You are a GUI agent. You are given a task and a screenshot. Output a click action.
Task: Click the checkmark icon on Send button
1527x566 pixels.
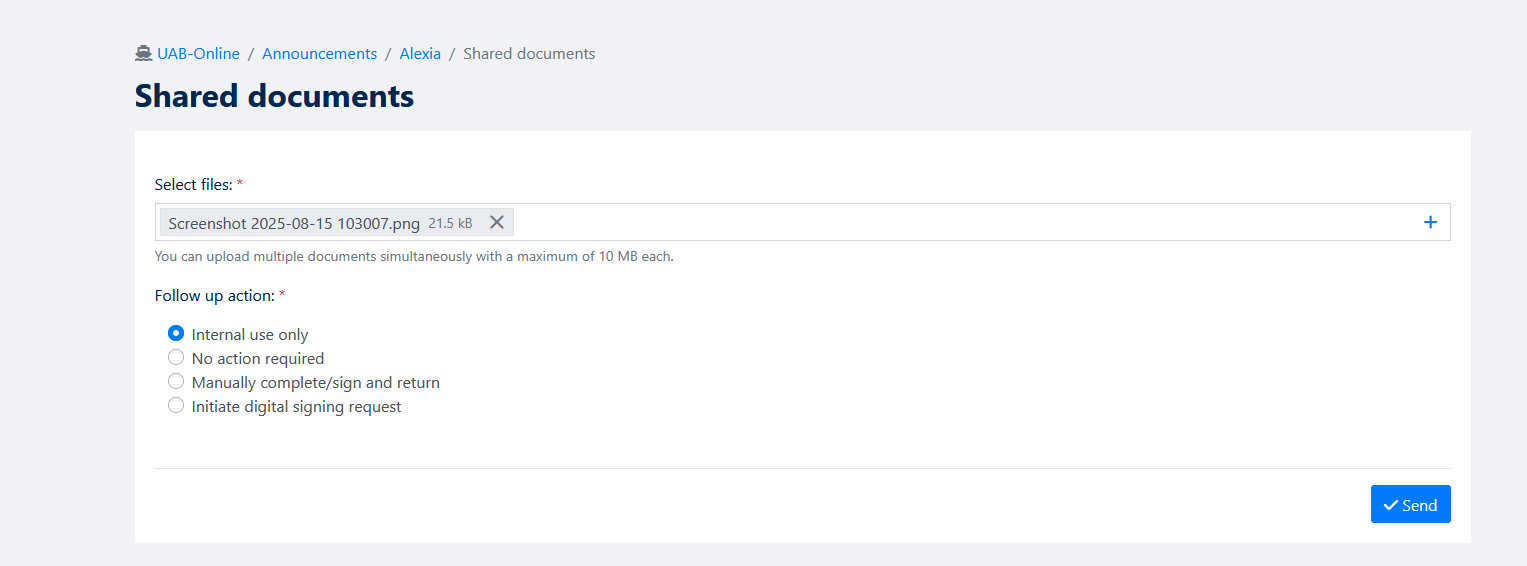1390,505
